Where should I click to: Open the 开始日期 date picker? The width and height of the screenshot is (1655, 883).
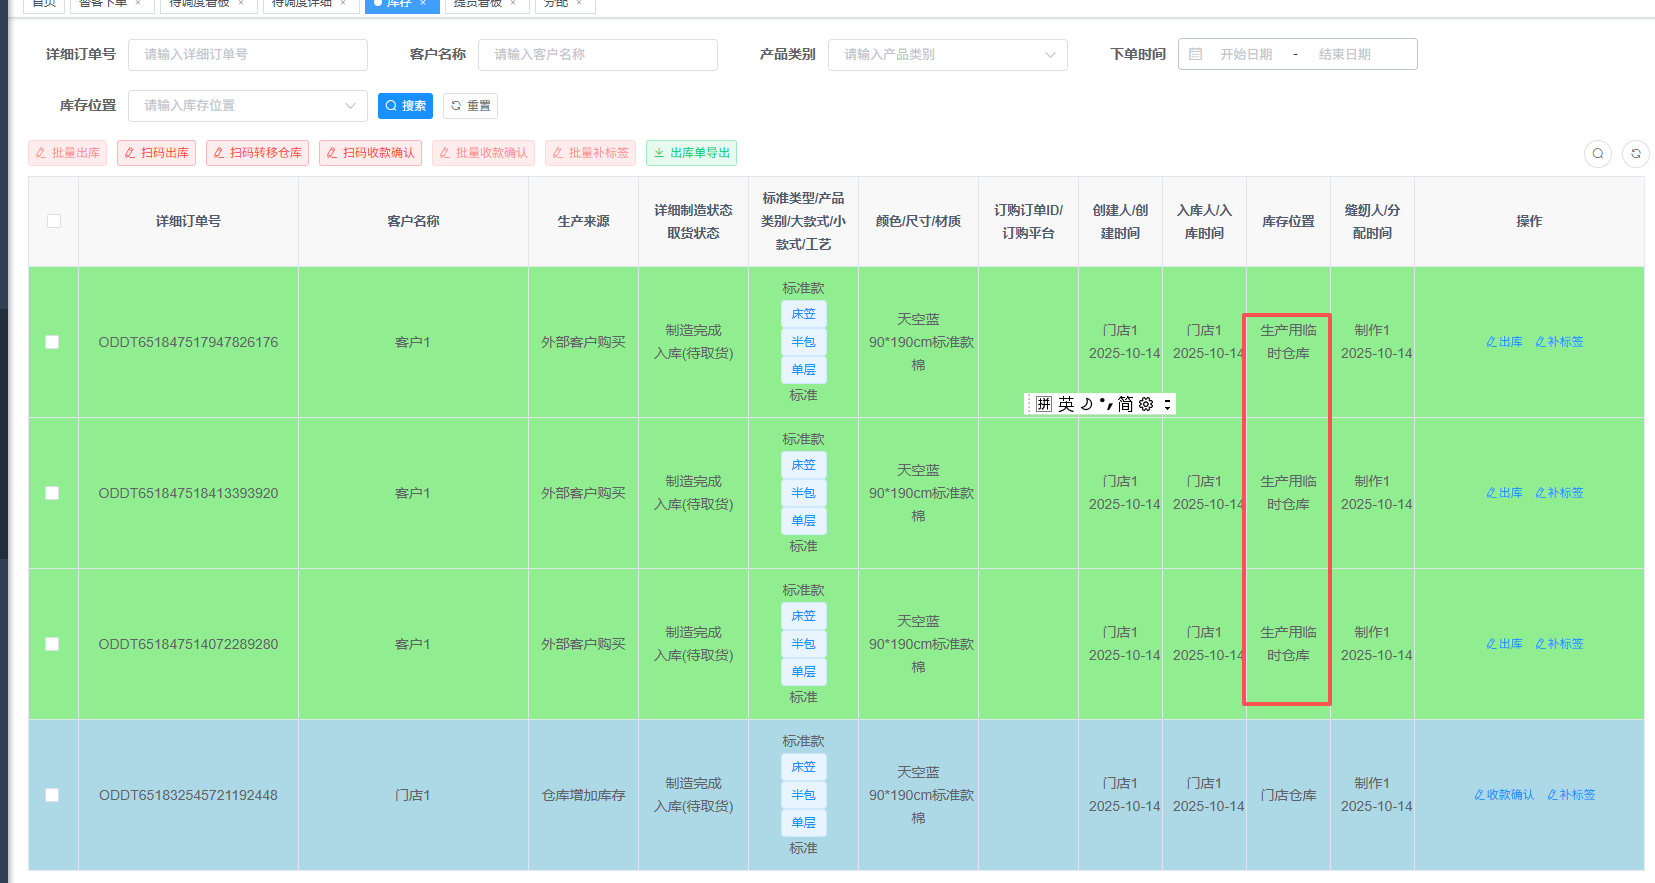[x=1245, y=54]
